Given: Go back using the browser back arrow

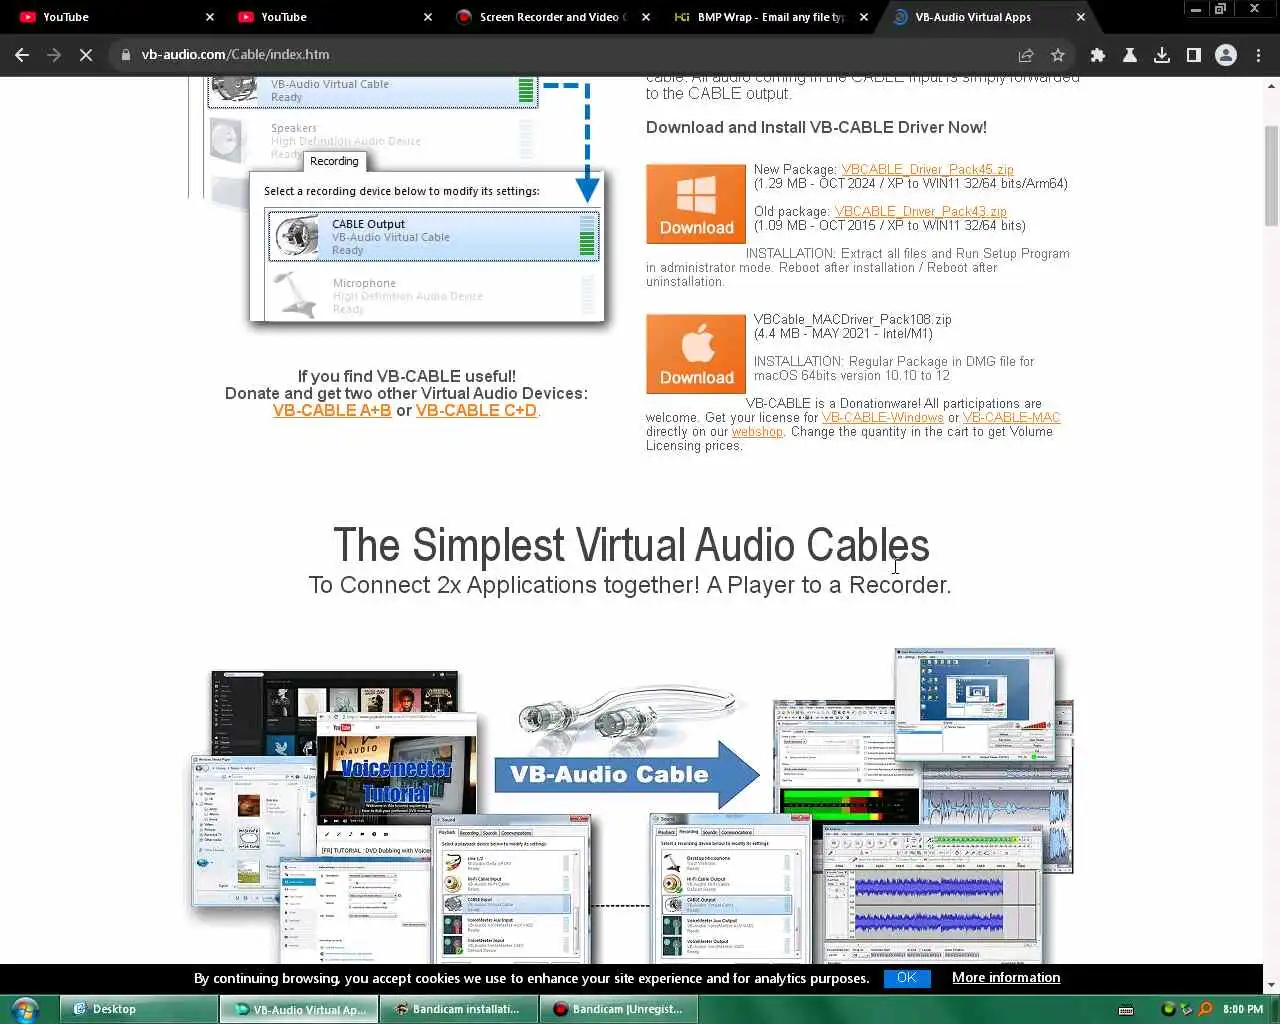Looking at the screenshot, I should click(x=22, y=55).
